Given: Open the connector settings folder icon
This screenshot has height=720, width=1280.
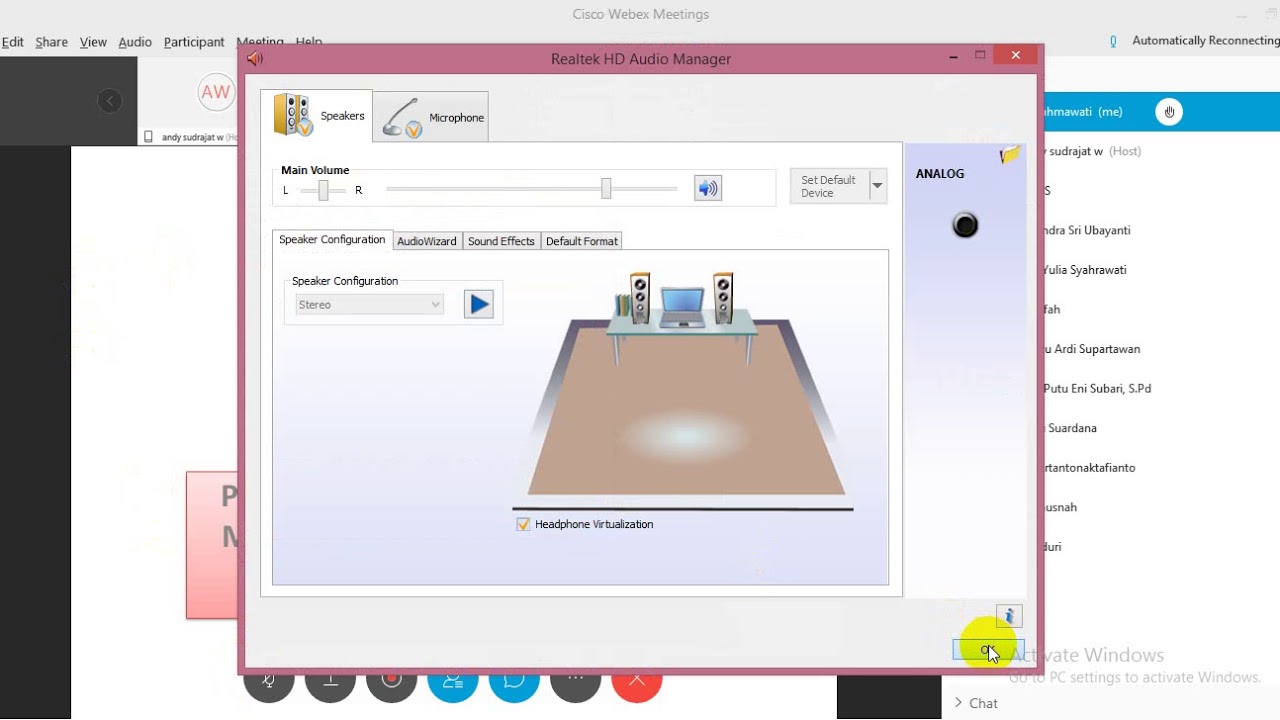Looking at the screenshot, I should [1010, 155].
